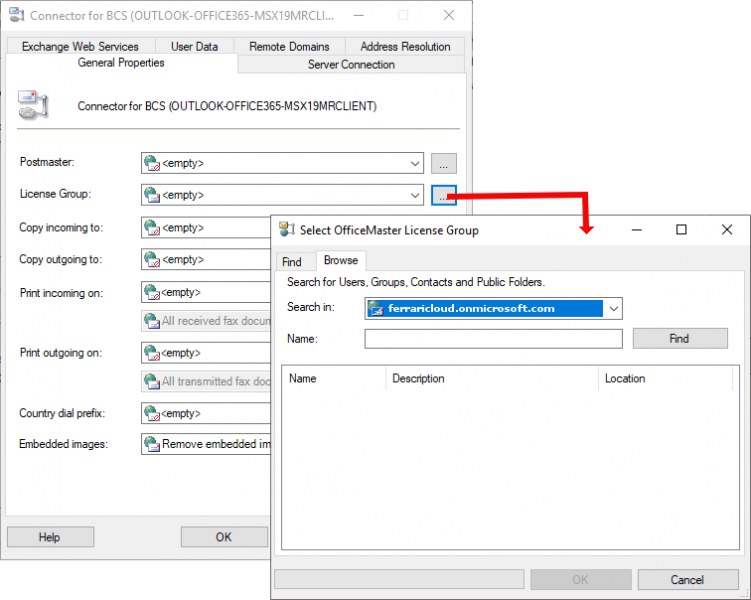Screen dimensions: 751x600
Task: Select the Browse tab in license dialog
Action: (x=341, y=260)
